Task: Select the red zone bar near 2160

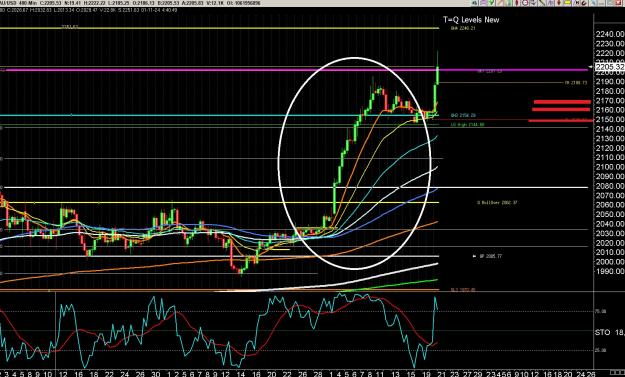Action: tap(561, 109)
